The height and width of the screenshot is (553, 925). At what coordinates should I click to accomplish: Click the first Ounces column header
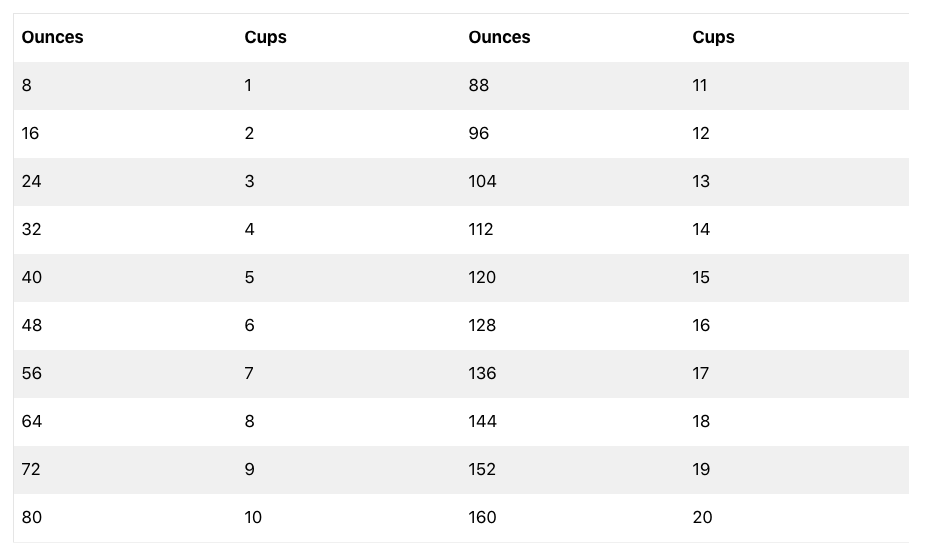(52, 37)
